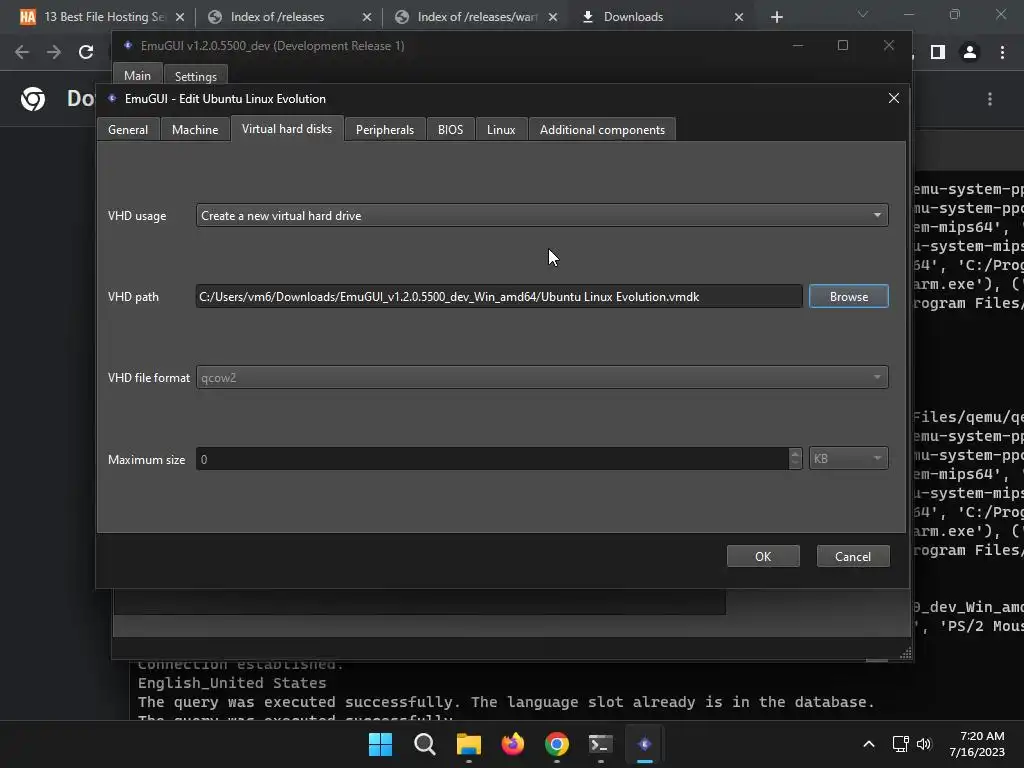Screen dimensions: 1024x768
Task: Expand the VHD file format dropdown
Action: pos(542,377)
